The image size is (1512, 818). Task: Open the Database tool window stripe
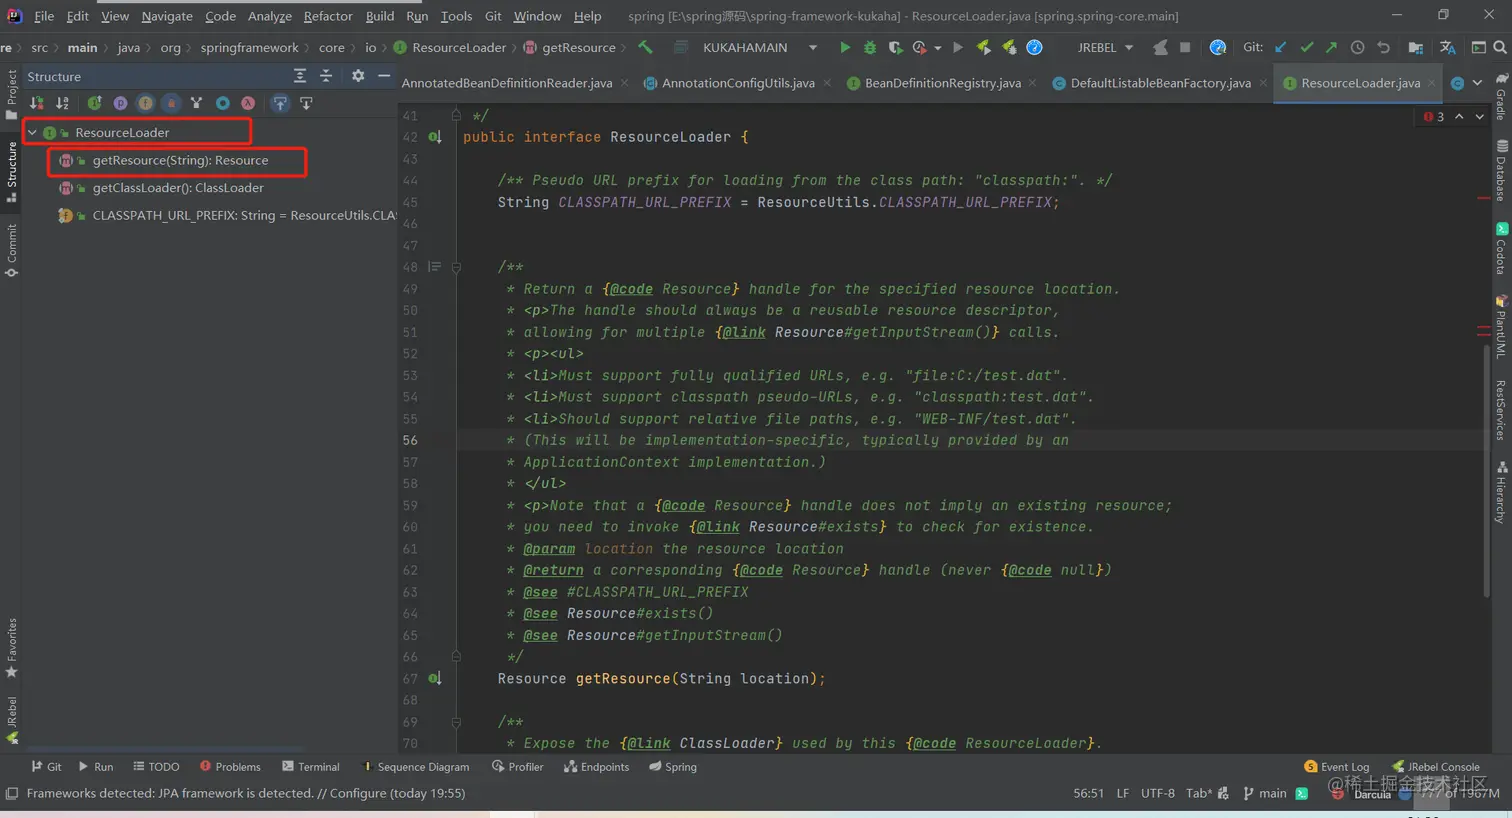click(x=1501, y=170)
